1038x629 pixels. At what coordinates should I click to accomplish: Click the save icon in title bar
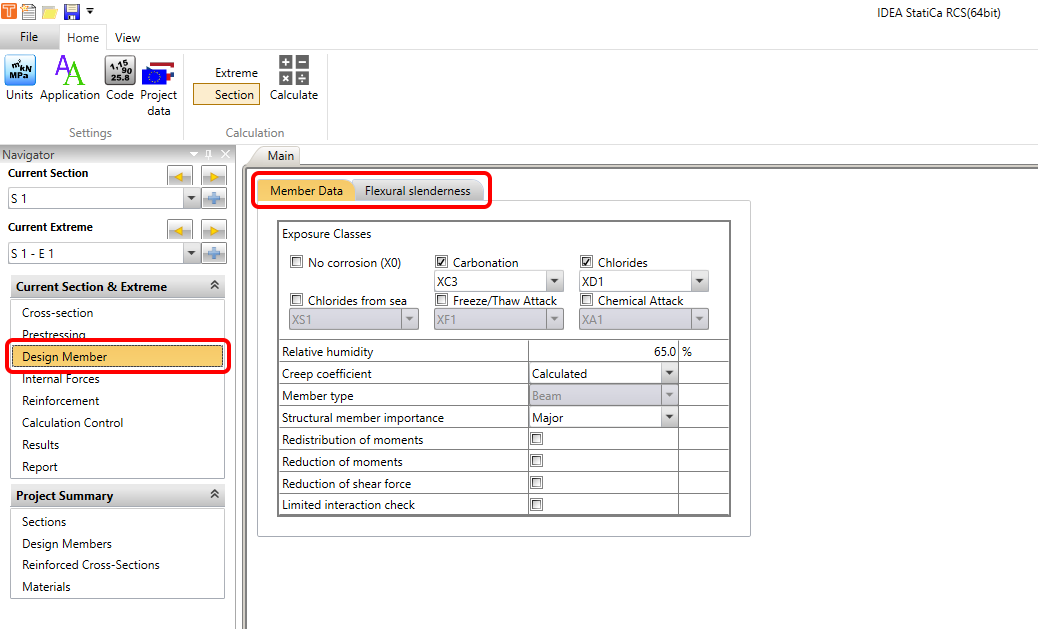tap(71, 12)
